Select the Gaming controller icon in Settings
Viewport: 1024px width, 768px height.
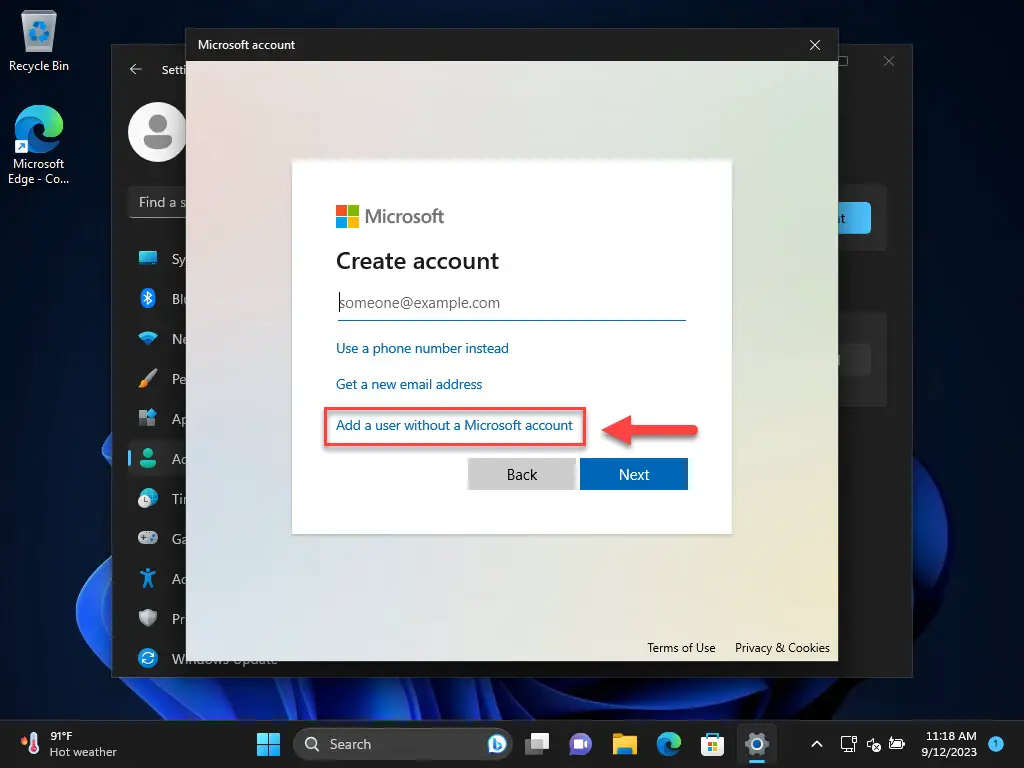148,538
